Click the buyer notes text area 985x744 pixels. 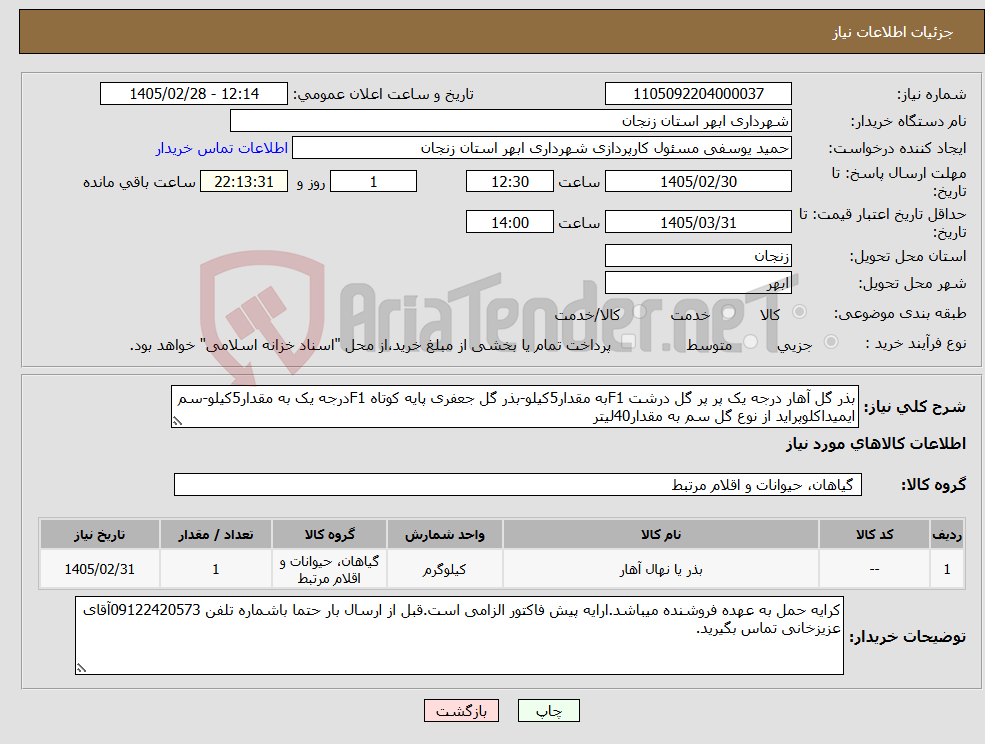pyautogui.click(x=459, y=636)
